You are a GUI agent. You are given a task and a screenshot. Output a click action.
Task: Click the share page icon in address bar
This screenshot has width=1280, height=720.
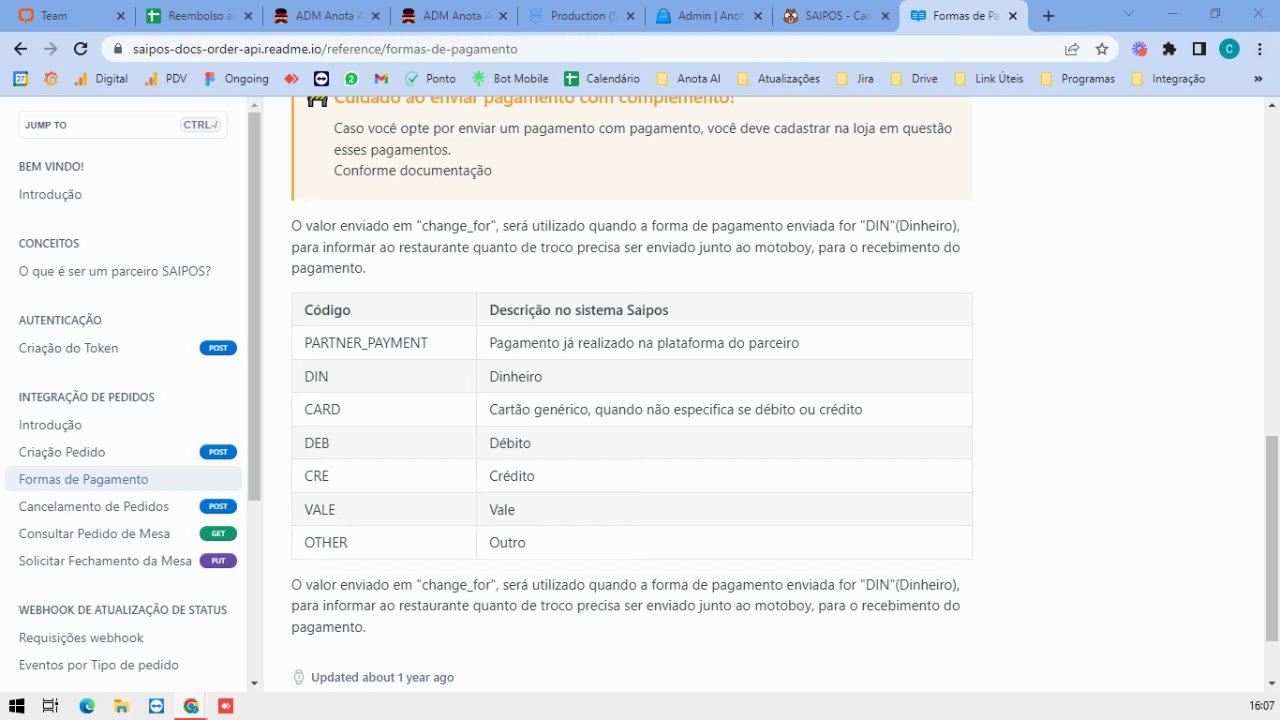(x=1072, y=49)
